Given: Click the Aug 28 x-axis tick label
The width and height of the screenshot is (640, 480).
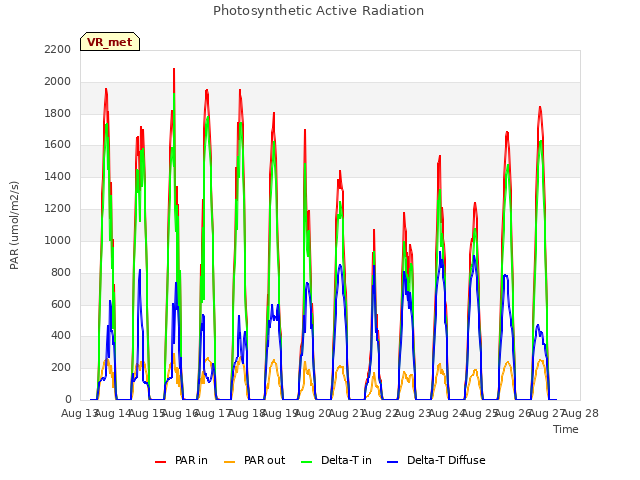Looking at the screenshot, I should click(x=580, y=413).
